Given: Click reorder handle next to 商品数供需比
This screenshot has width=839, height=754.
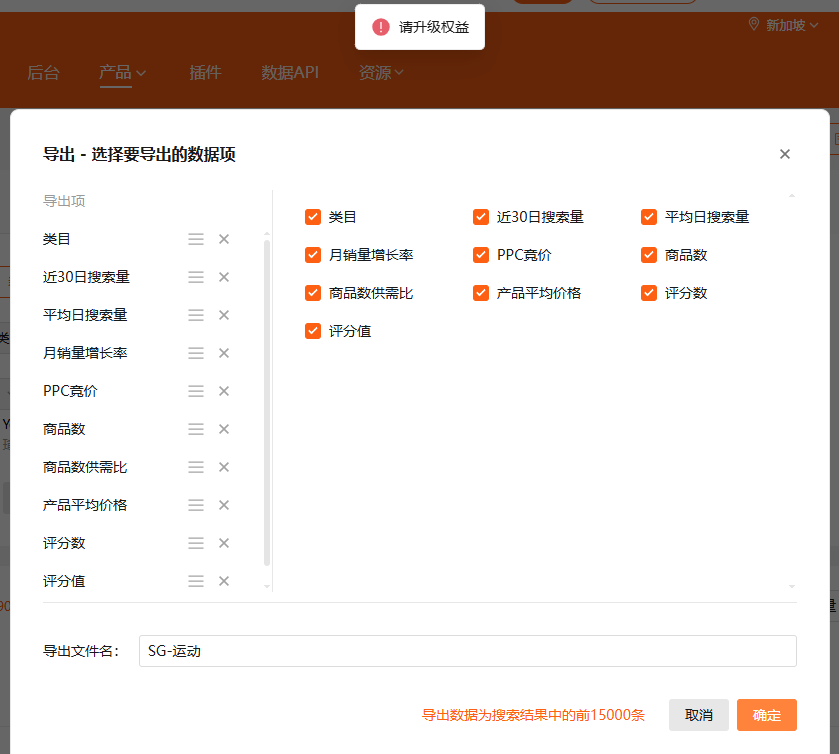Looking at the screenshot, I should [x=196, y=467].
